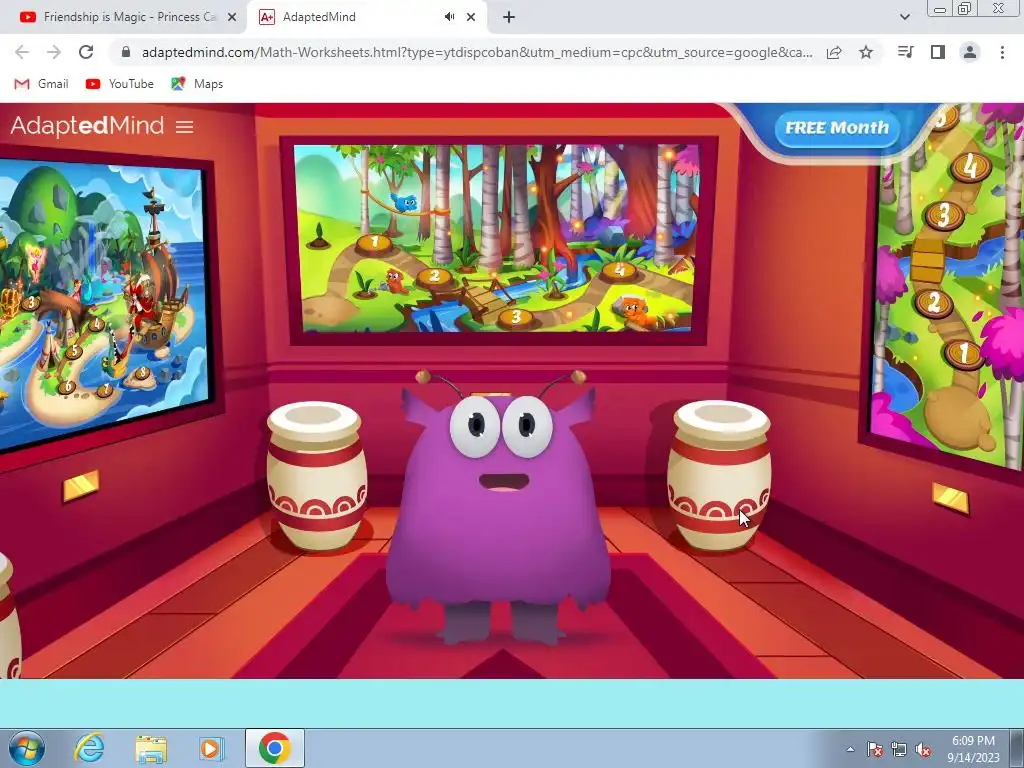Launch Internet Explorer from taskbar
The width and height of the screenshot is (1024, 768).
[x=89, y=748]
